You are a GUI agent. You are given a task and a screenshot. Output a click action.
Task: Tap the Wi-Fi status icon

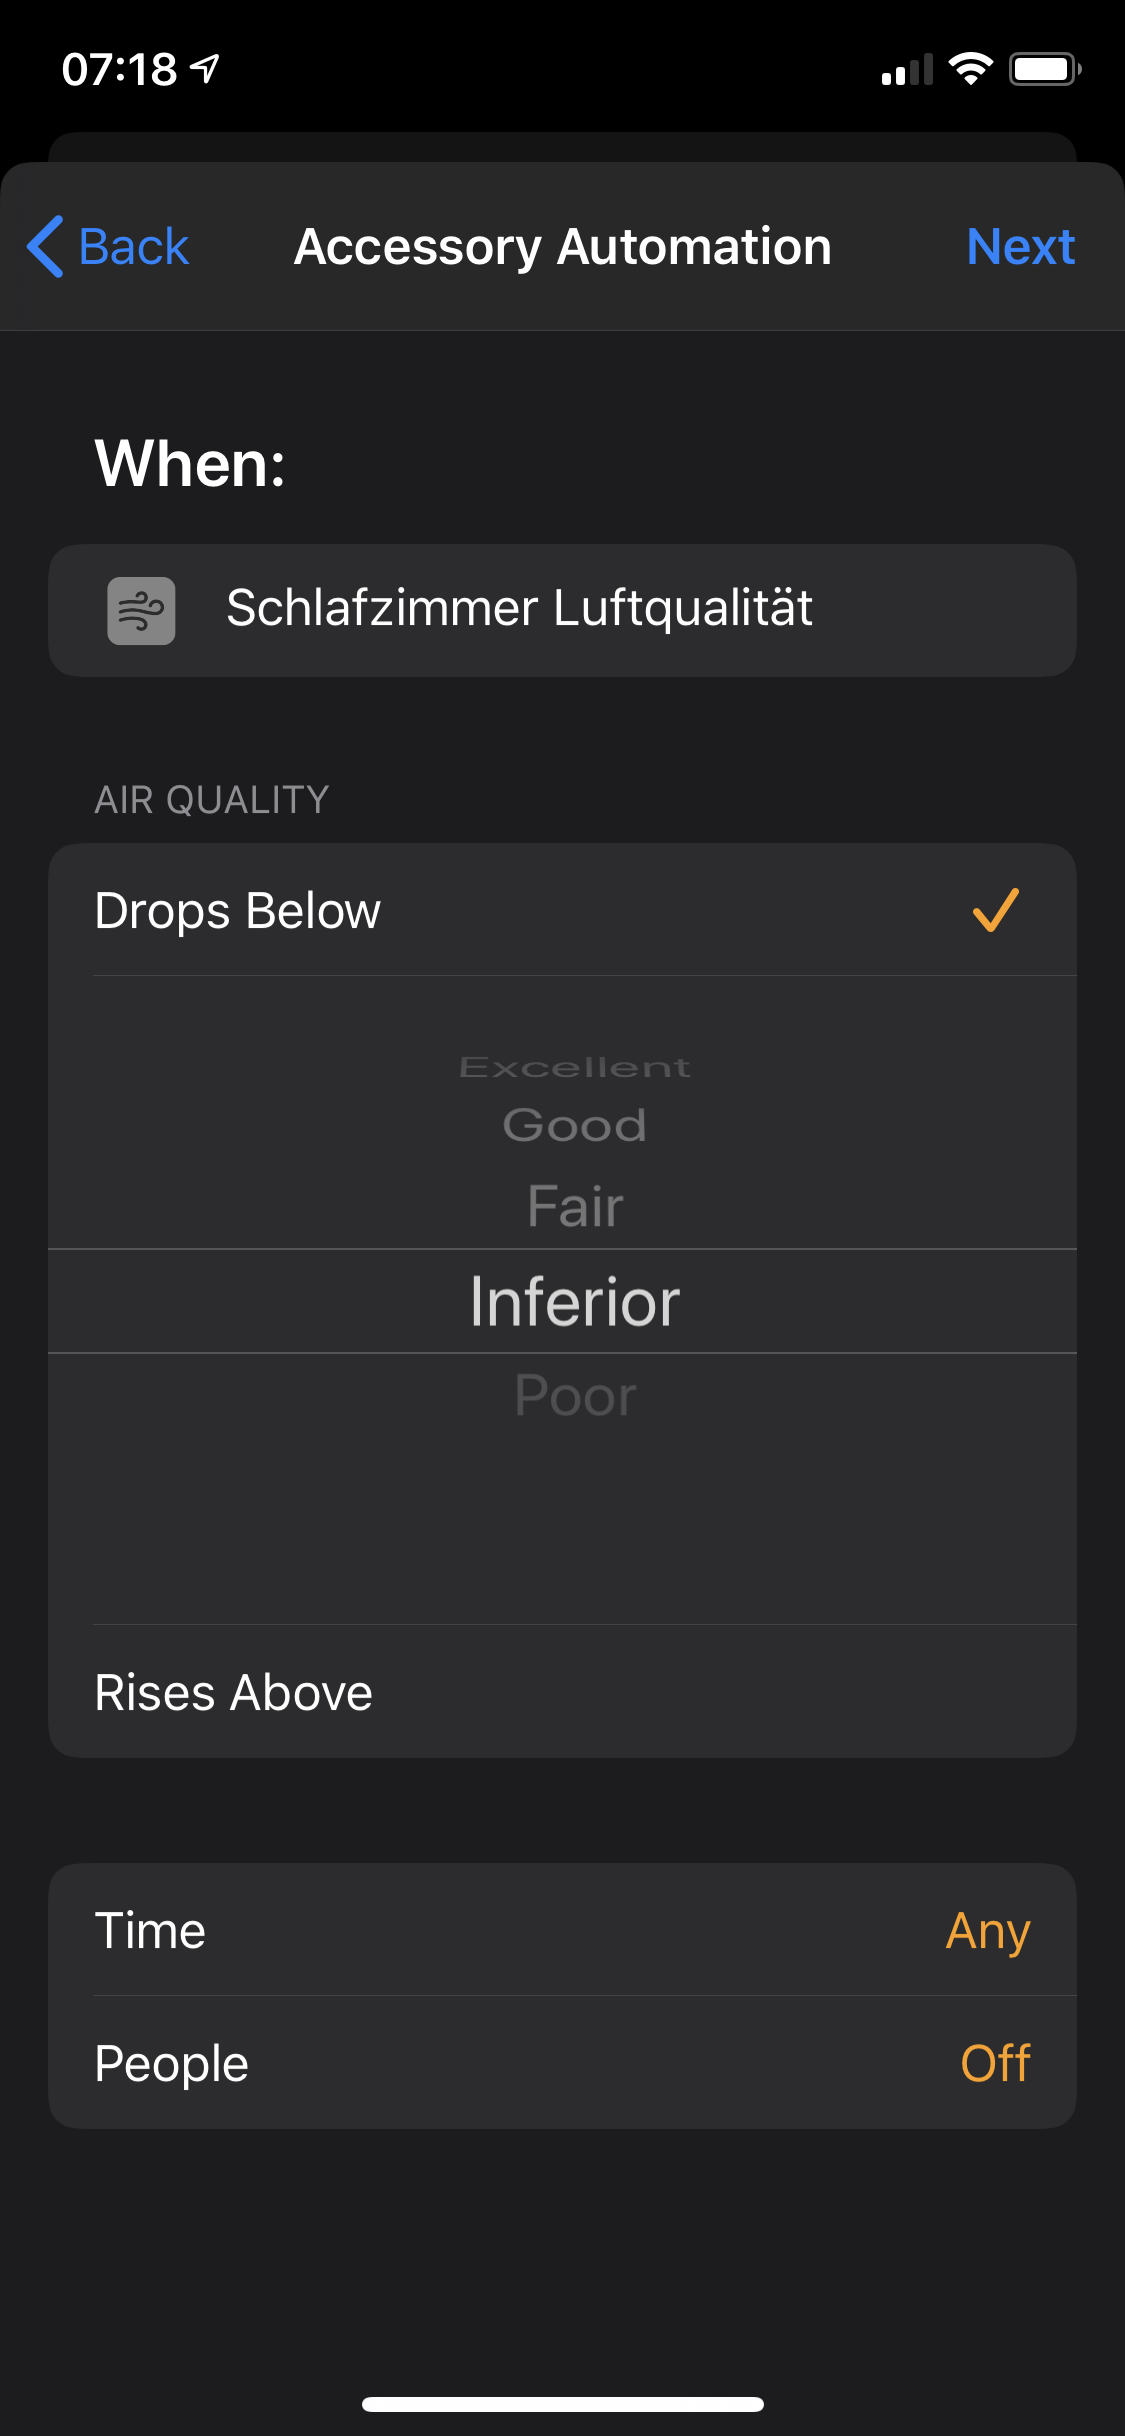coord(969,69)
